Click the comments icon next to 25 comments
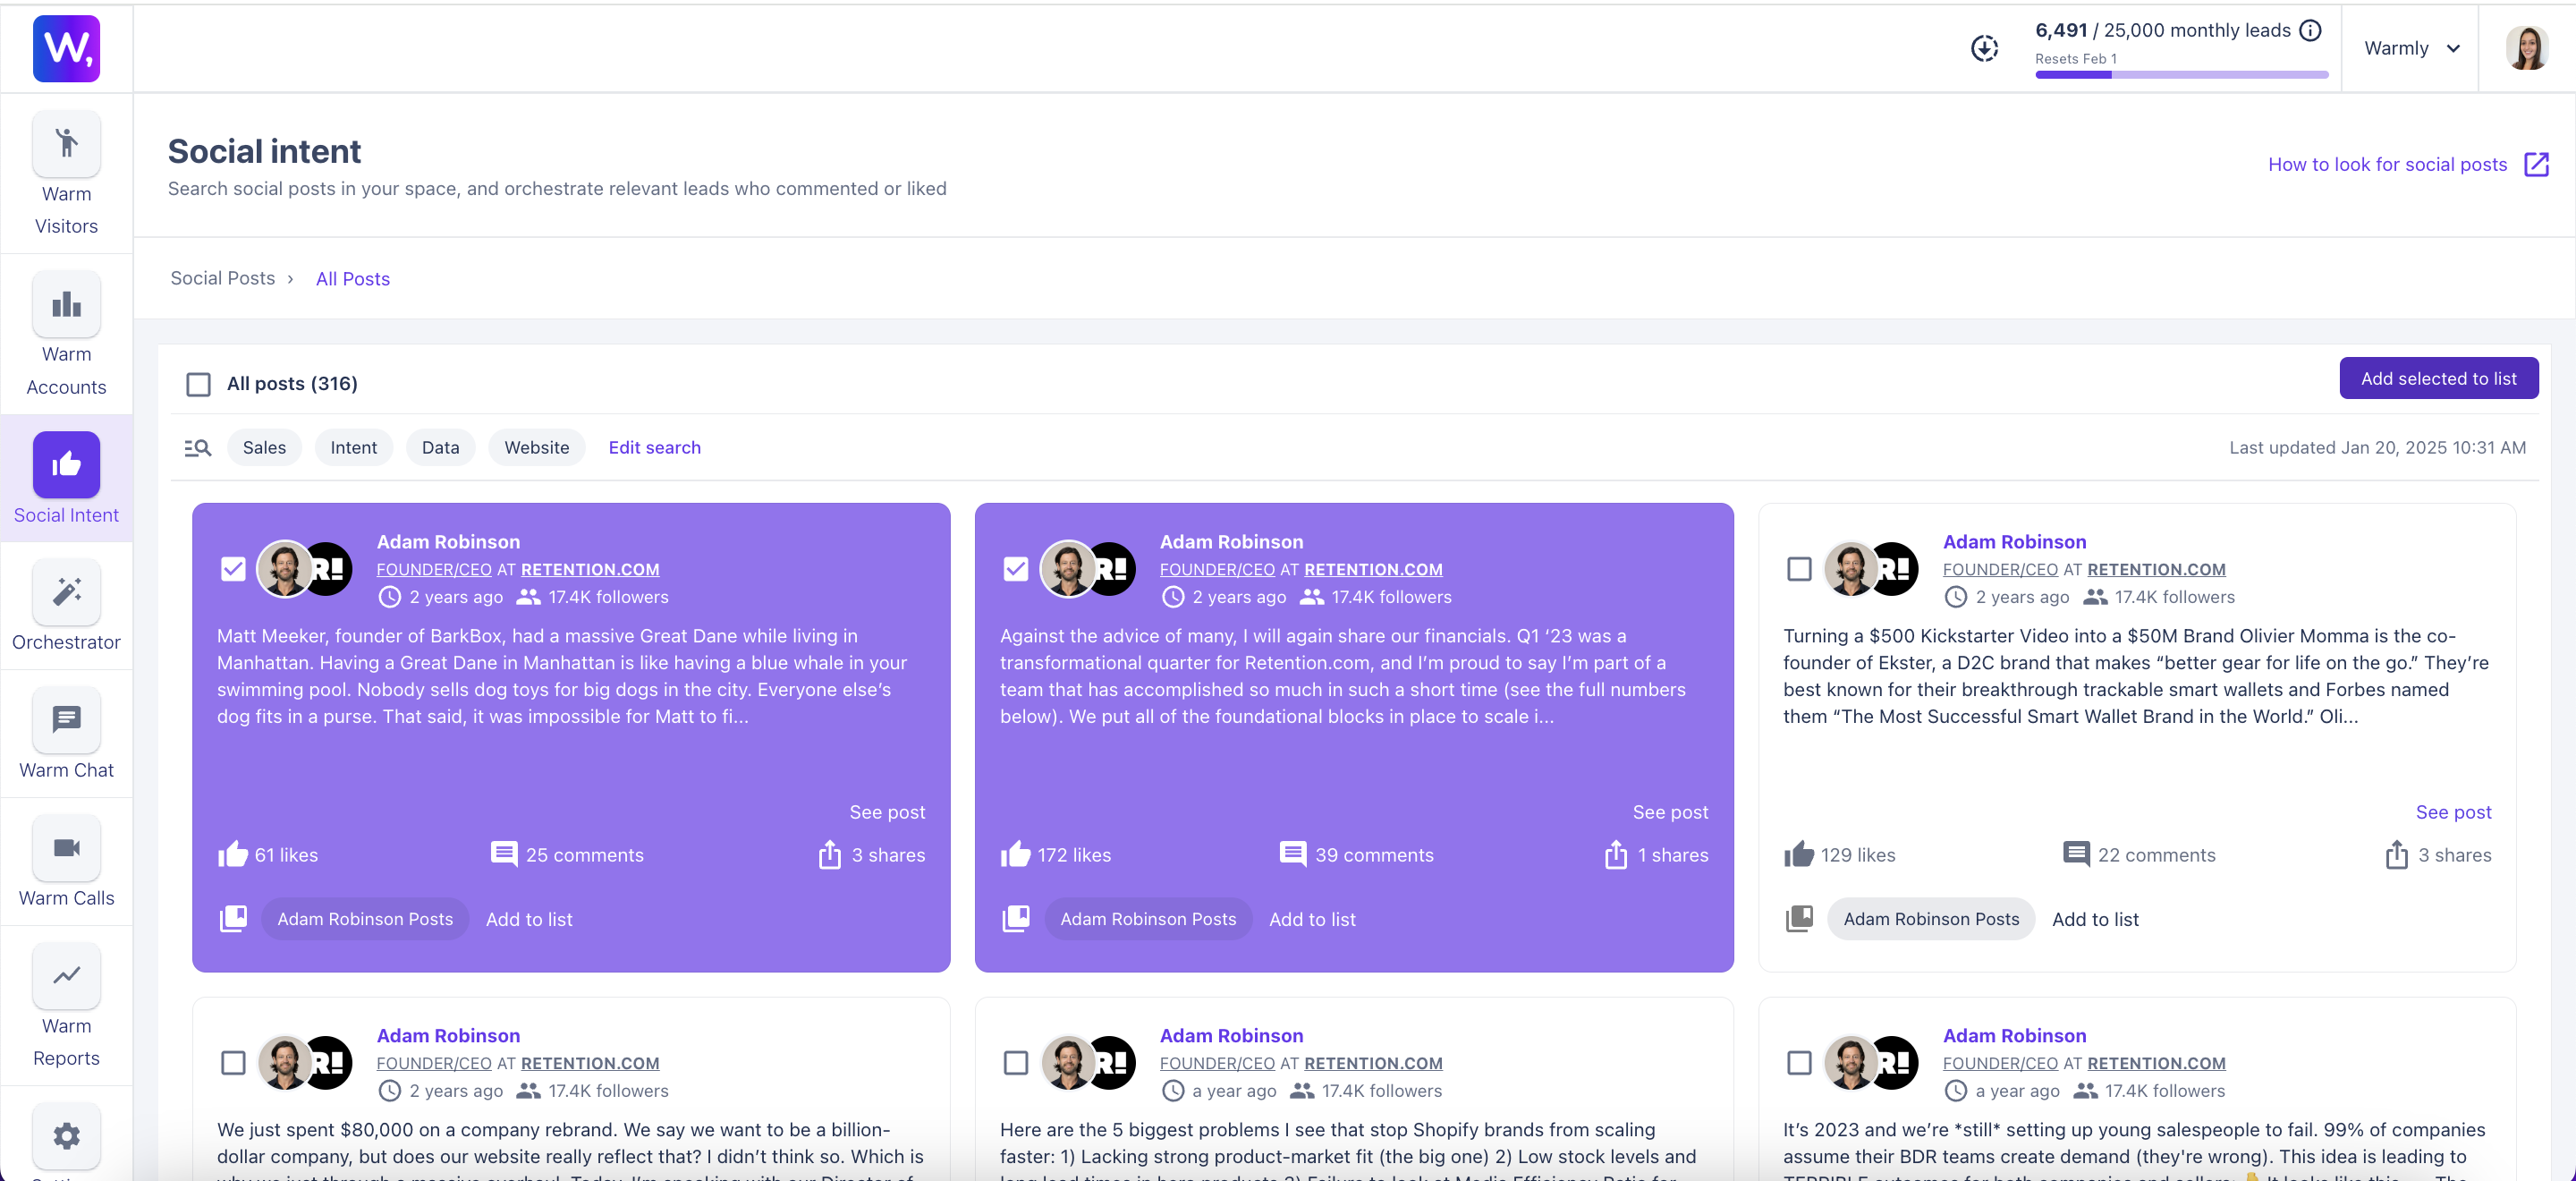 (504, 854)
